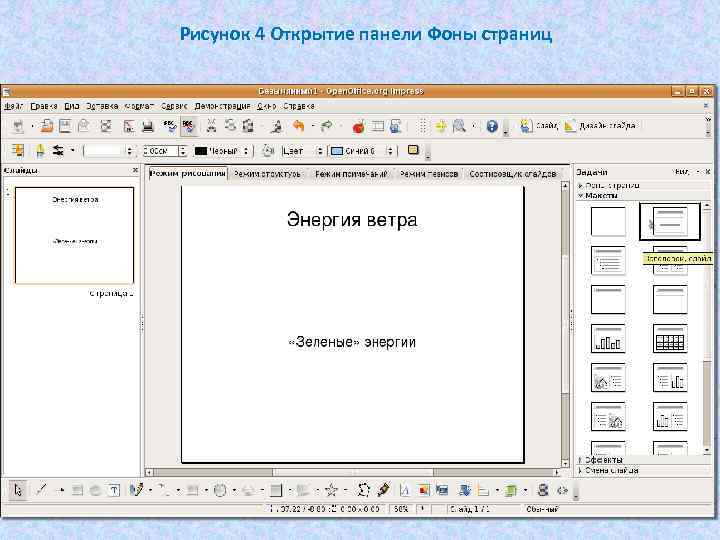Open Help with blue question icon

pos(492,126)
